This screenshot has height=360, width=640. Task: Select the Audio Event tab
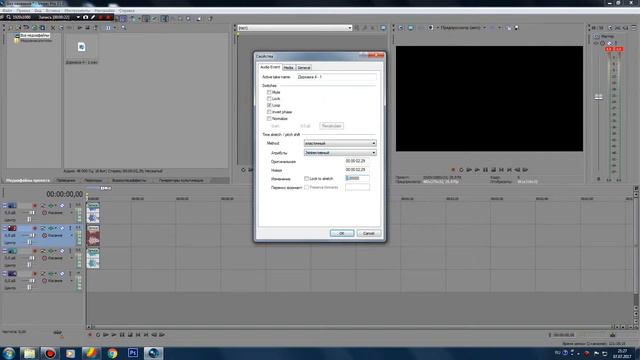coord(270,67)
